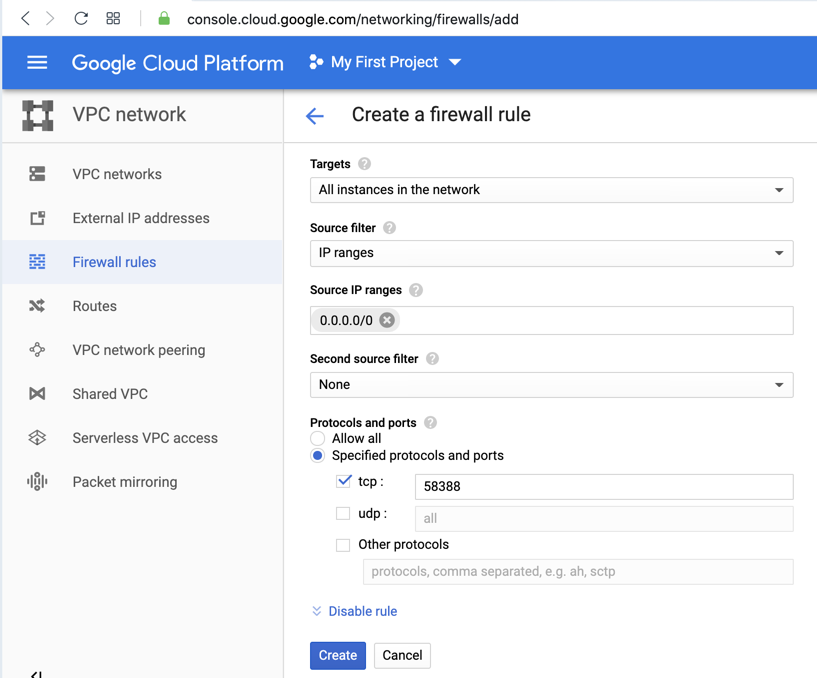Viewport: 817px width, 678px height.
Task: Enable the udp protocol checkbox
Action: tap(344, 513)
